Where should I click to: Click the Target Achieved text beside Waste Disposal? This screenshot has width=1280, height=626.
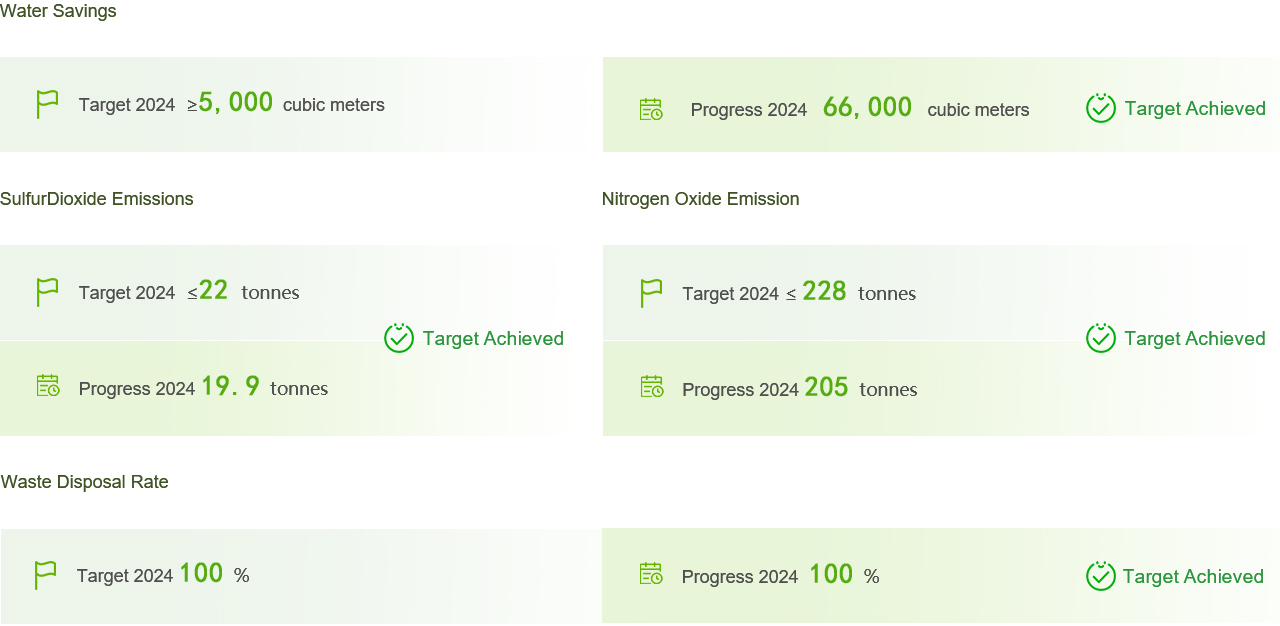click(1193, 576)
